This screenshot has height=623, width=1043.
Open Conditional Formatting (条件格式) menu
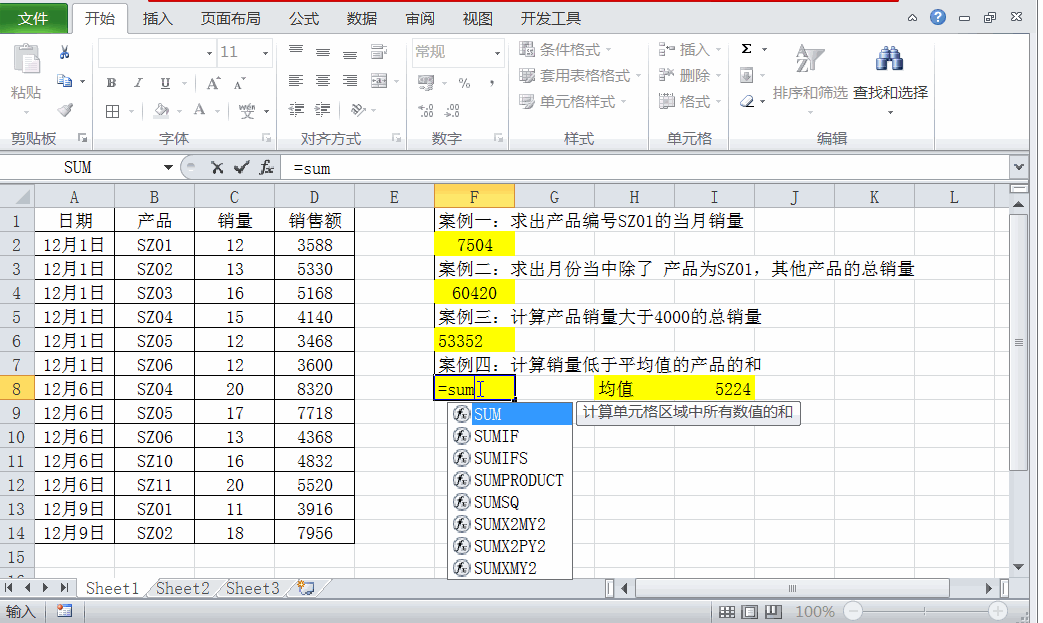point(565,49)
